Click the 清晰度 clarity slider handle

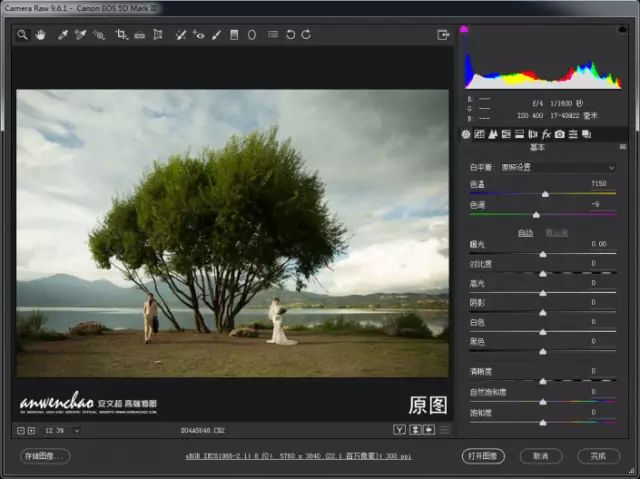click(x=543, y=381)
